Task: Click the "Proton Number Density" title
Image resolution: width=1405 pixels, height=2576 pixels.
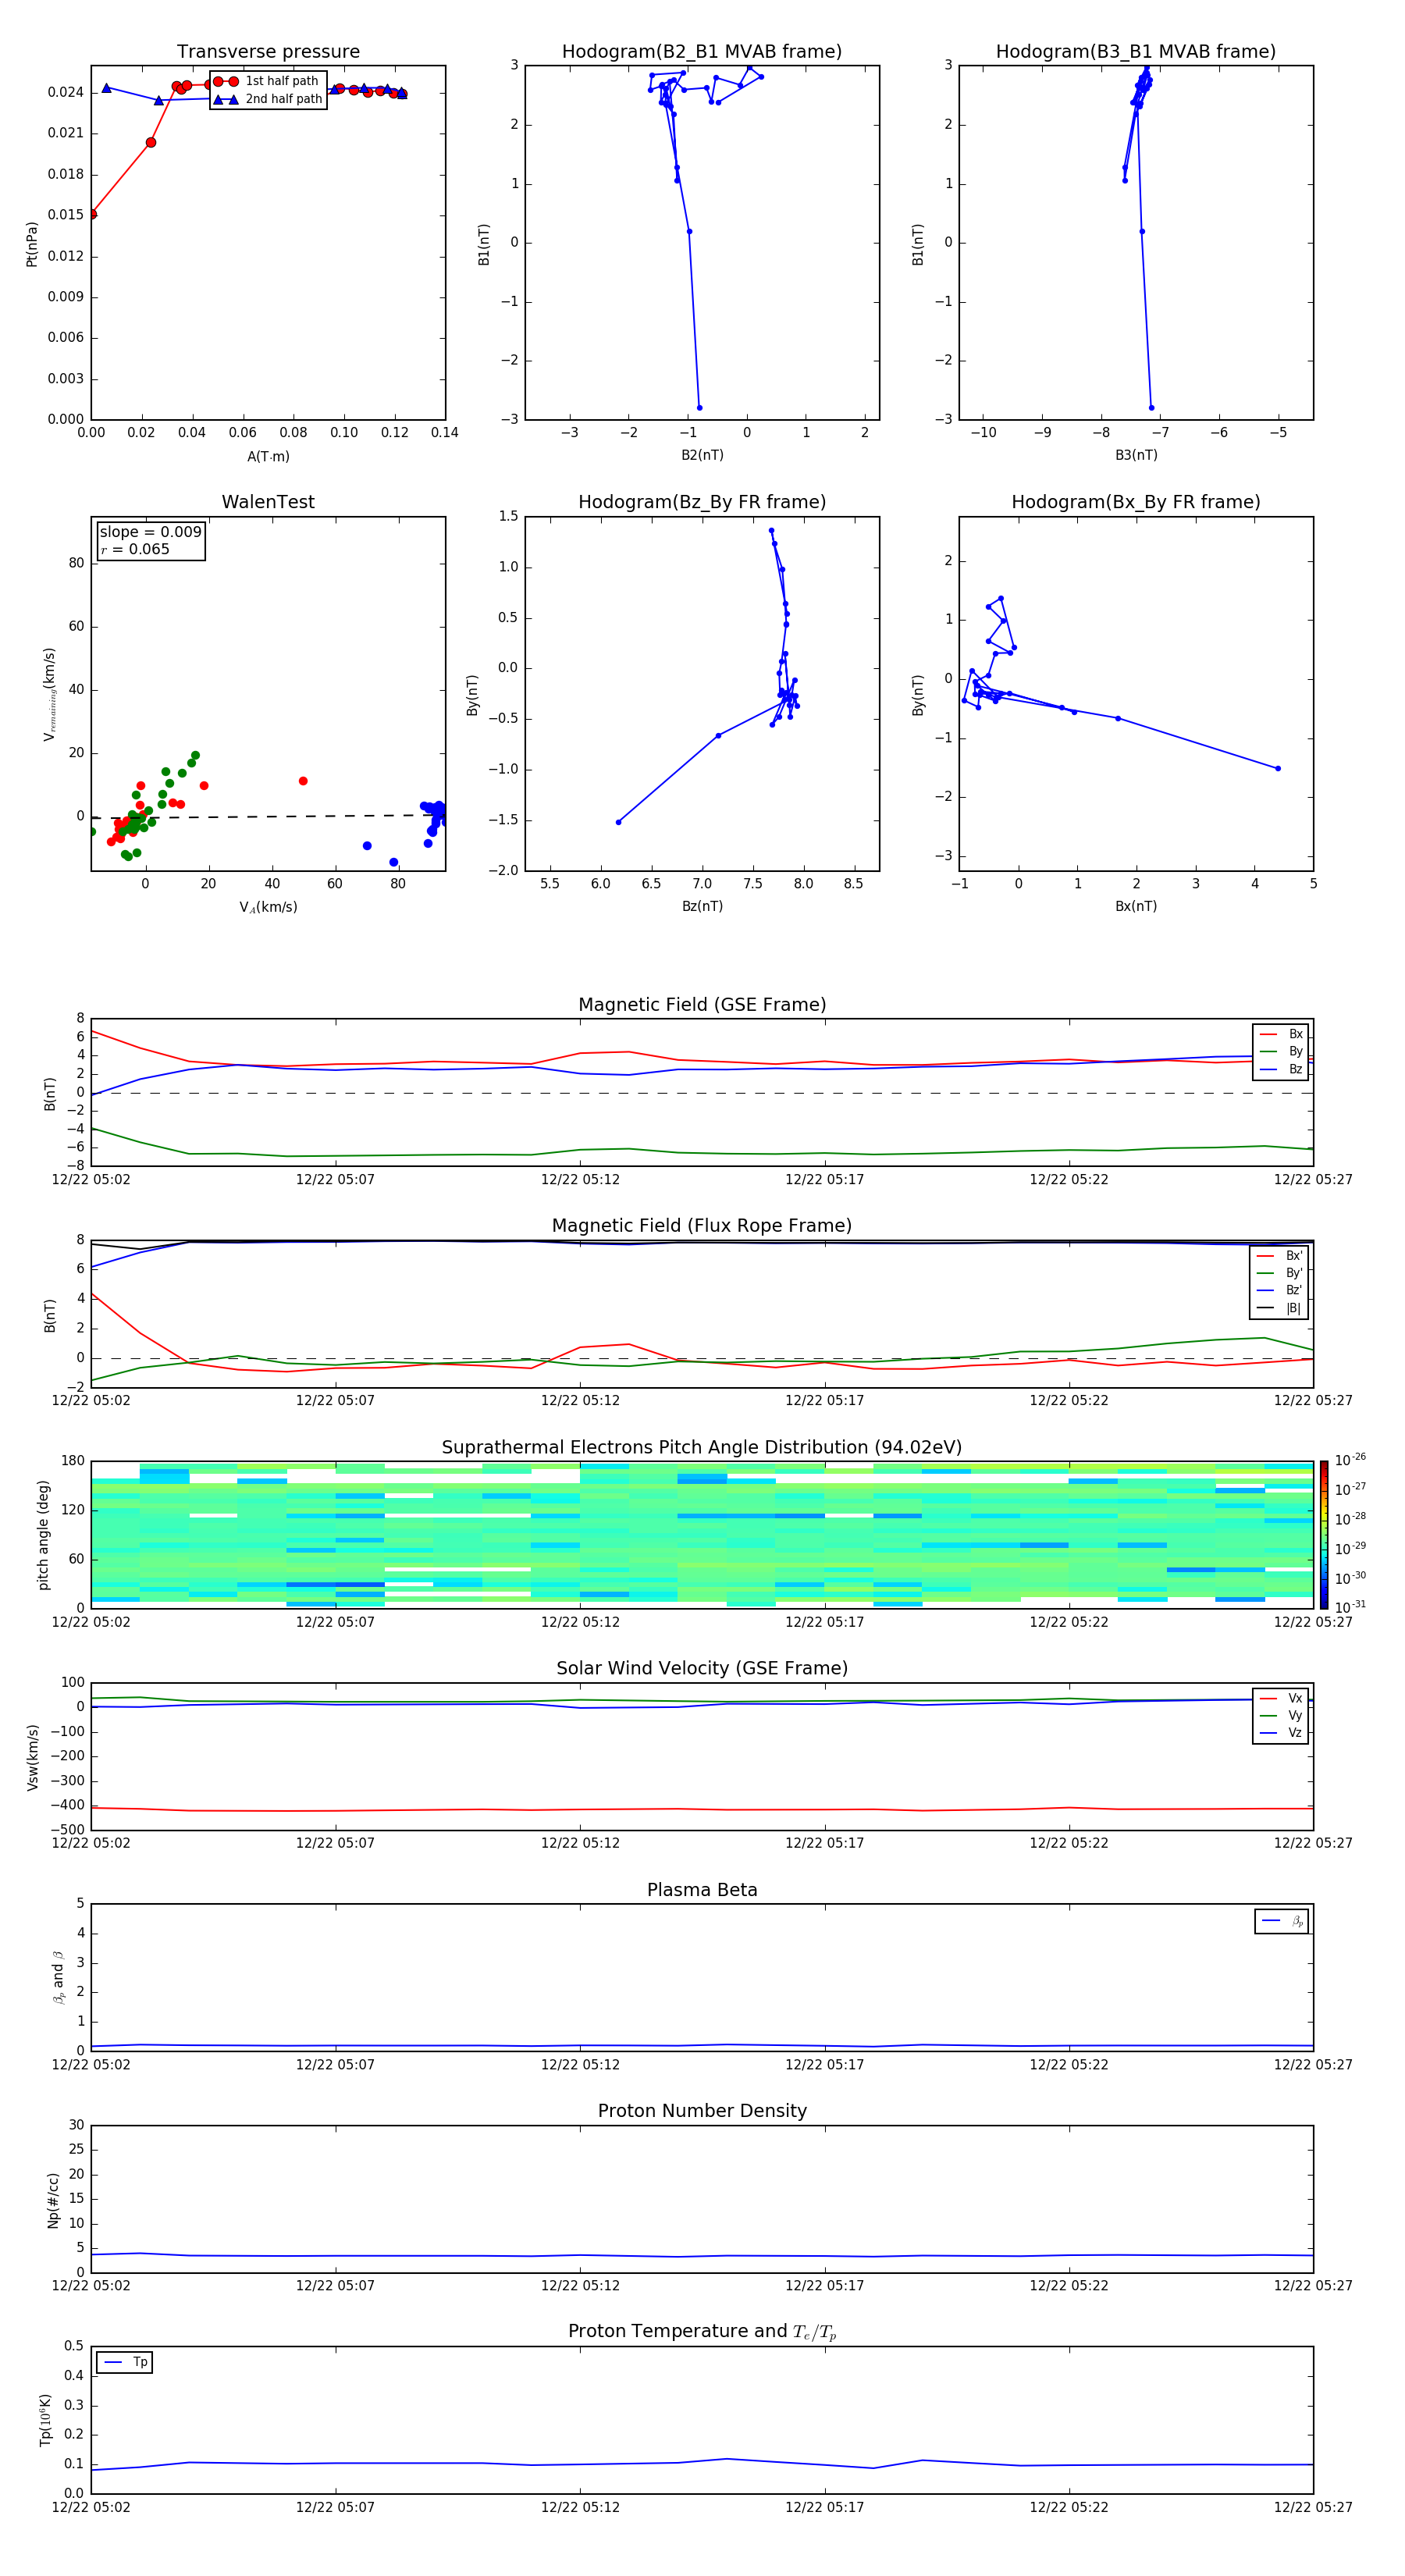Action: point(702,2112)
